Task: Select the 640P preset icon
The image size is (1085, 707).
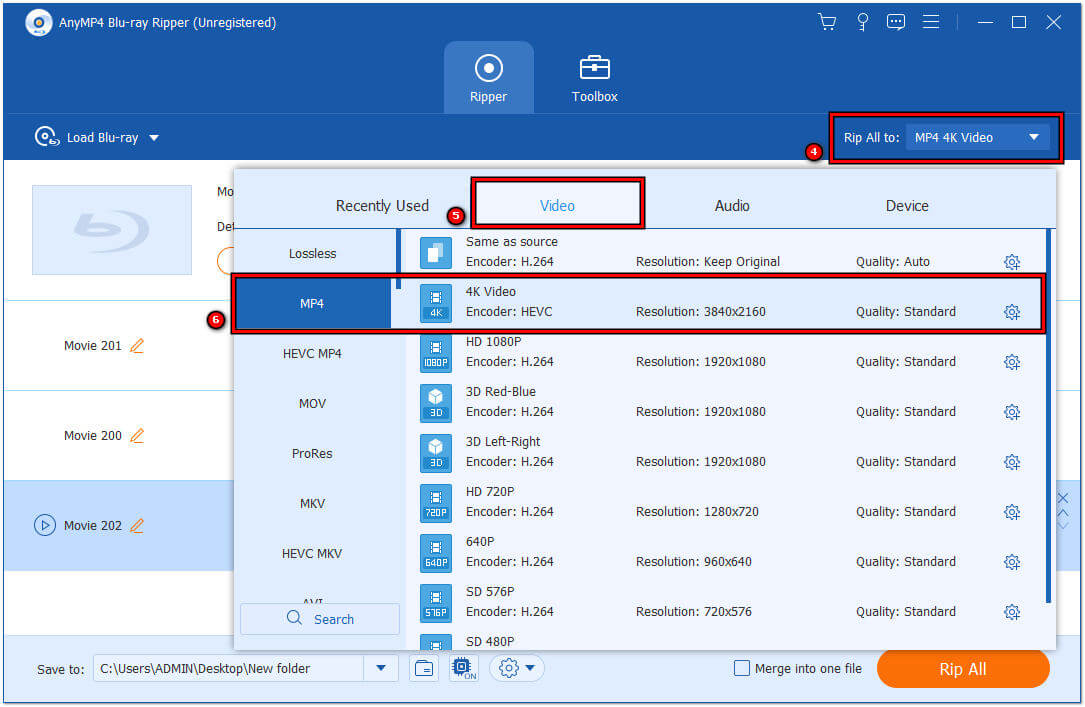Action: (x=436, y=553)
